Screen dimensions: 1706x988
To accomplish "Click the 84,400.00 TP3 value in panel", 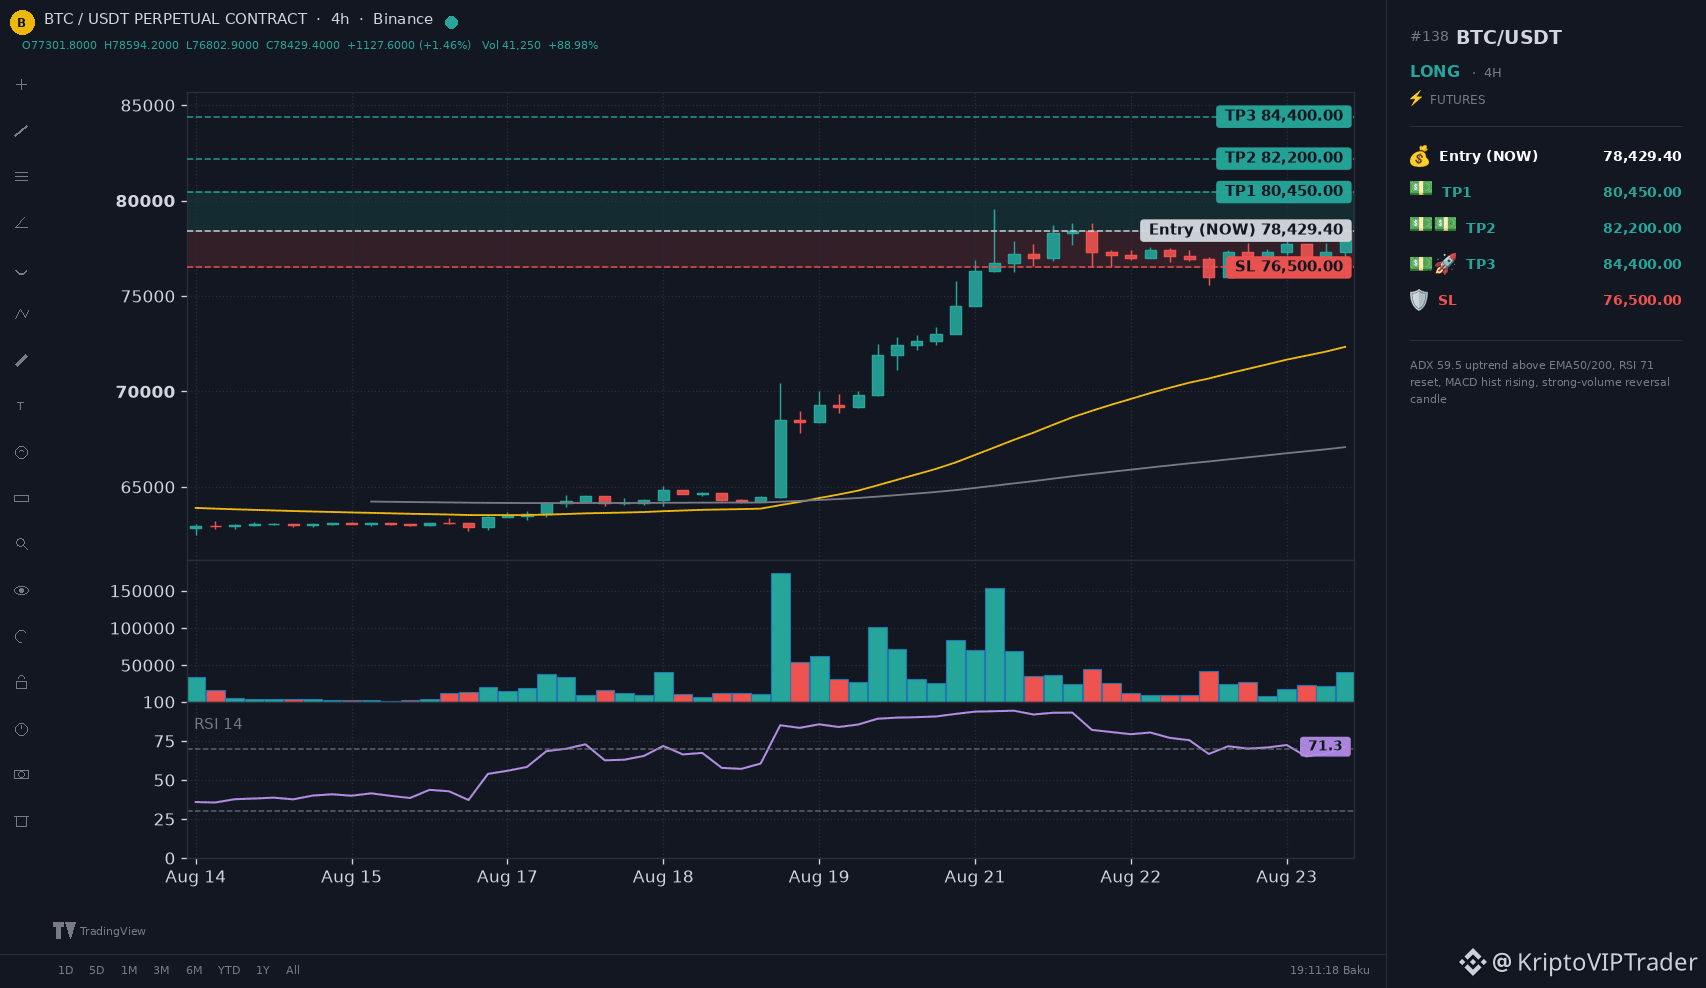I will pyautogui.click(x=1642, y=264).
